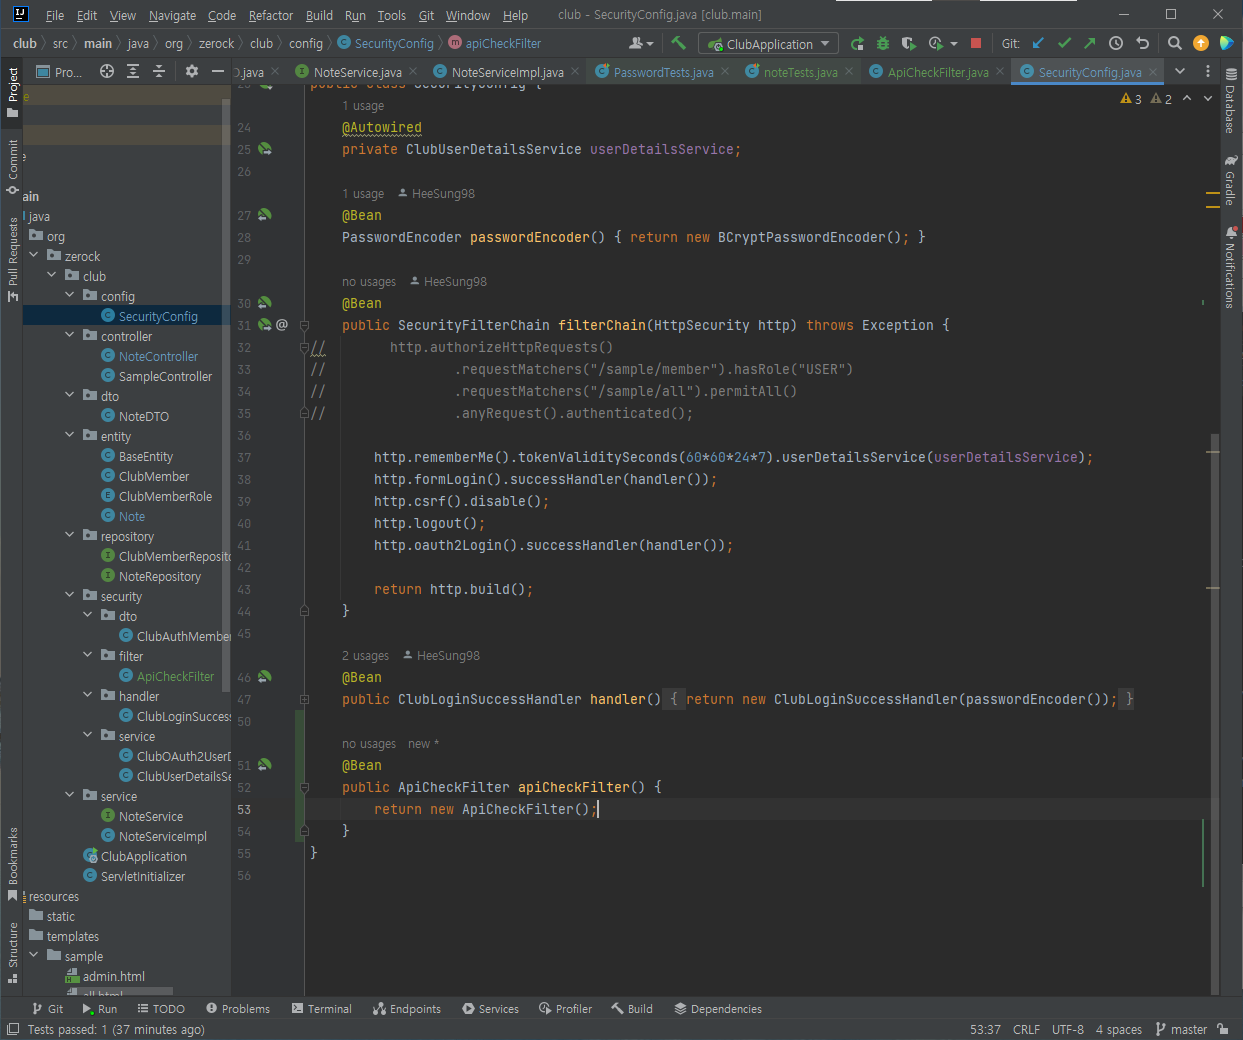Viewport: 1243px width, 1040px height.
Task: Click the Build Project hammer icon
Action: 678,43
